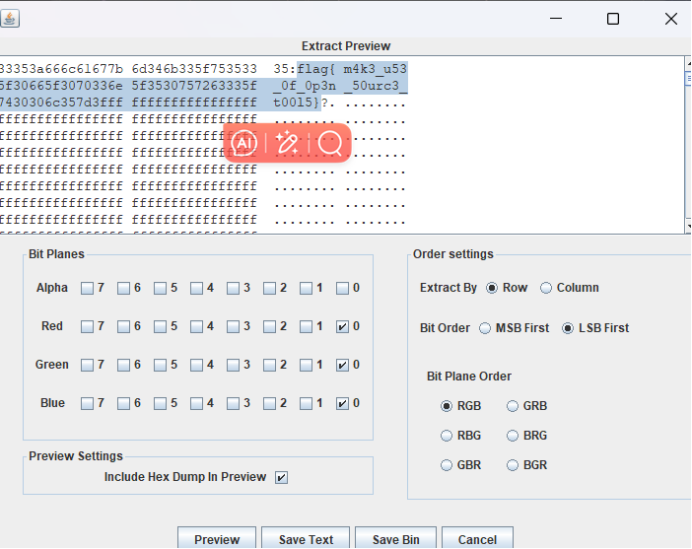Click hex value '5f3530757263335f'
The width and height of the screenshot is (692, 549).
click(x=194, y=86)
